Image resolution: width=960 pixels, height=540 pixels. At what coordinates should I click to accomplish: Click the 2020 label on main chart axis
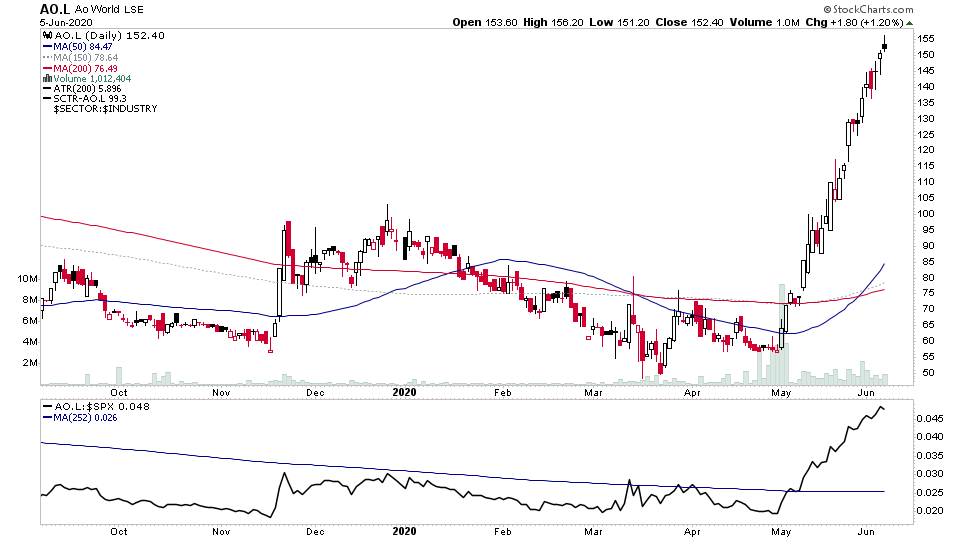pyautogui.click(x=404, y=392)
